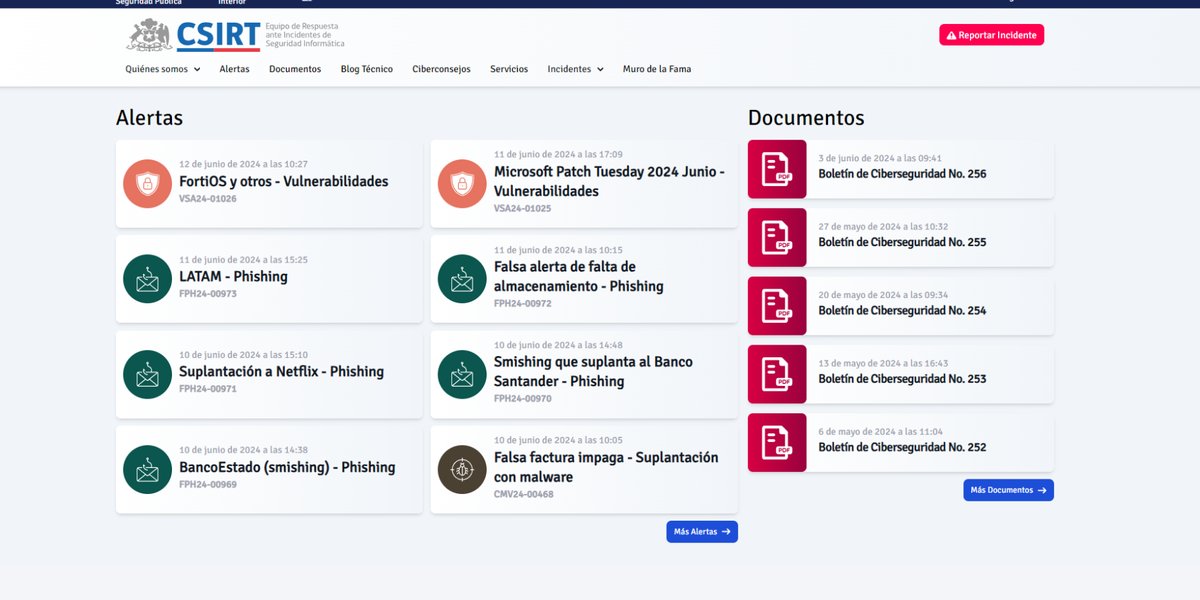The height and width of the screenshot is (600, 1200).
Task: Open PDF icon for Boletín No. 256
Action: (x=777, y=169)
